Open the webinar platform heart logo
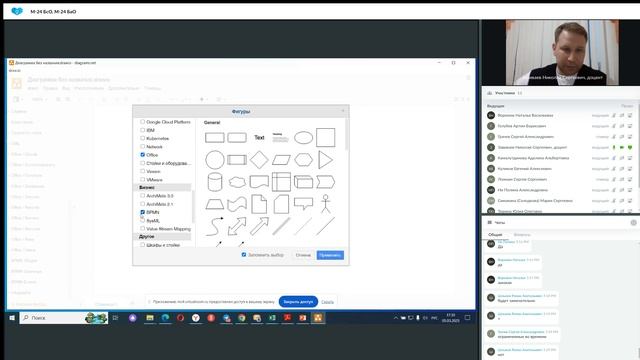 pos(17,11)
